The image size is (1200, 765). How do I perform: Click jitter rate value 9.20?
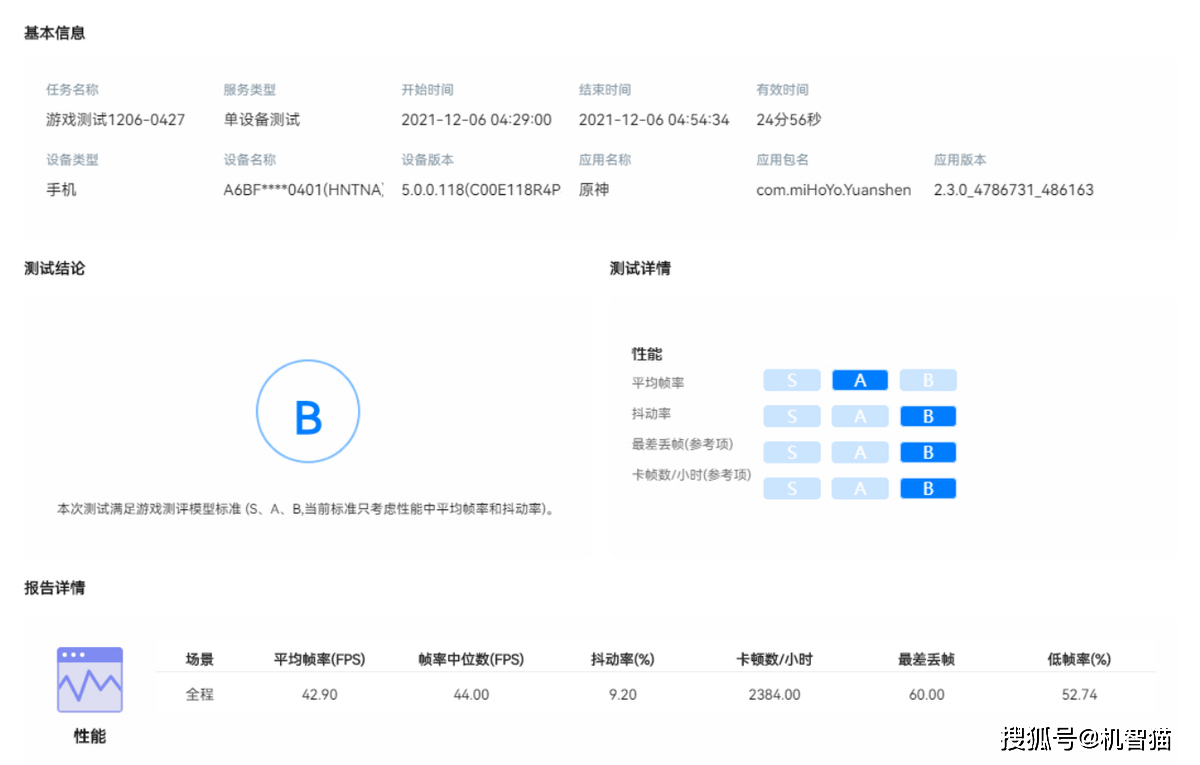pos(622,694)
